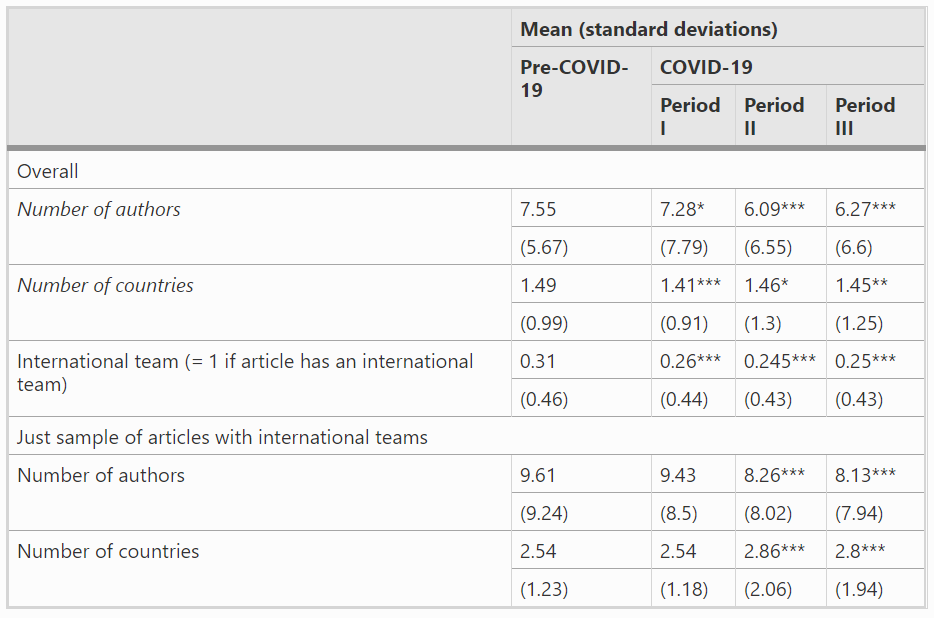The image size is (934, 618).
Task: Click the Period II column header
Action: [774, 116]
